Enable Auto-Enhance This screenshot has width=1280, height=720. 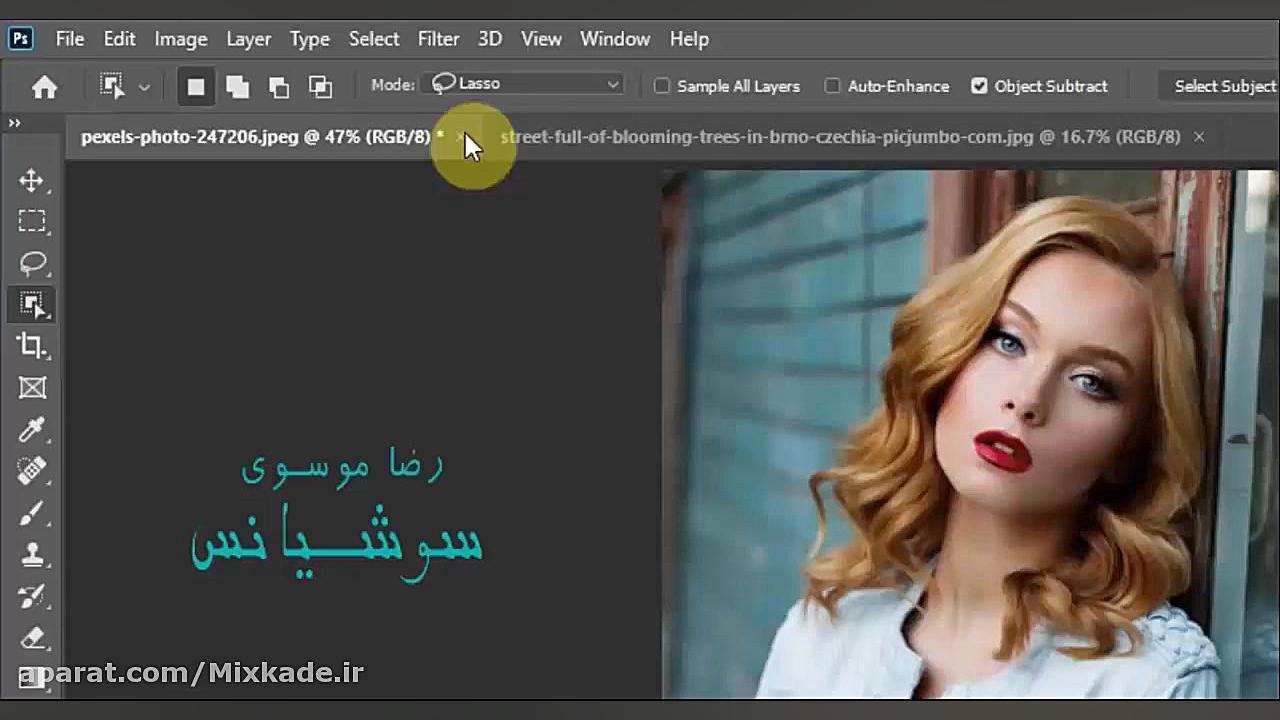click(x=832, y=86)
